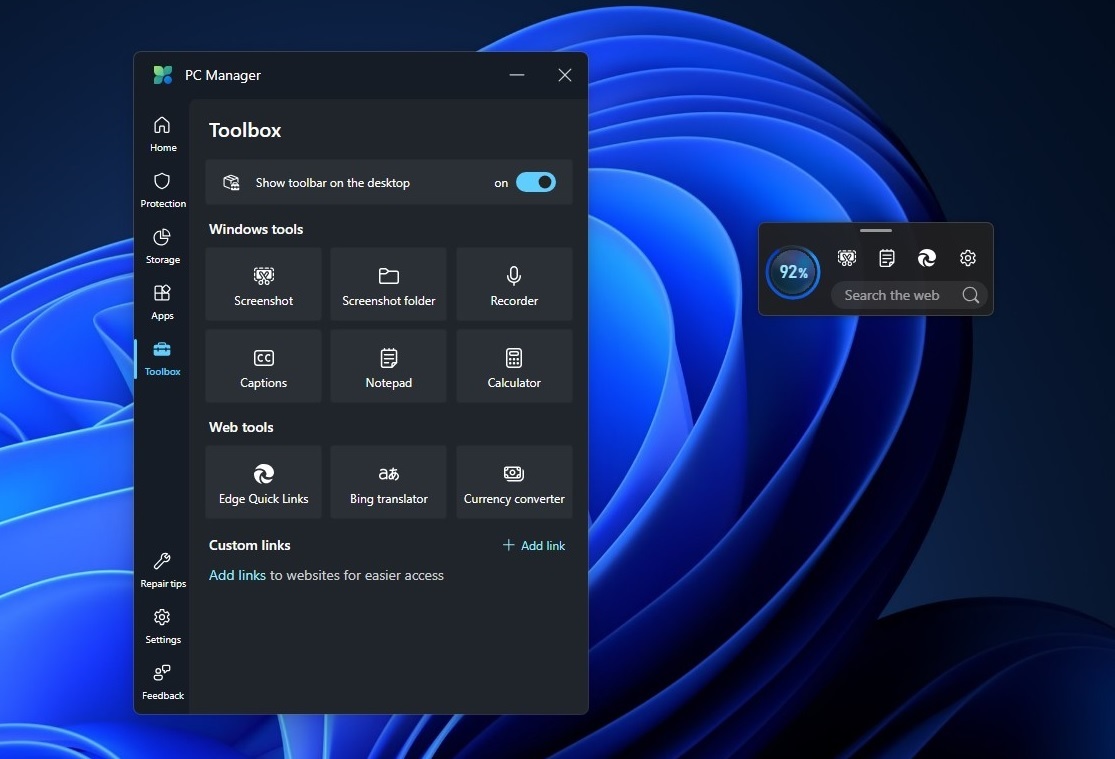This screenshot has width=1115, height=759.
Task: Click the screenshot icon on desktop toolbar
Action: [846, 258]
